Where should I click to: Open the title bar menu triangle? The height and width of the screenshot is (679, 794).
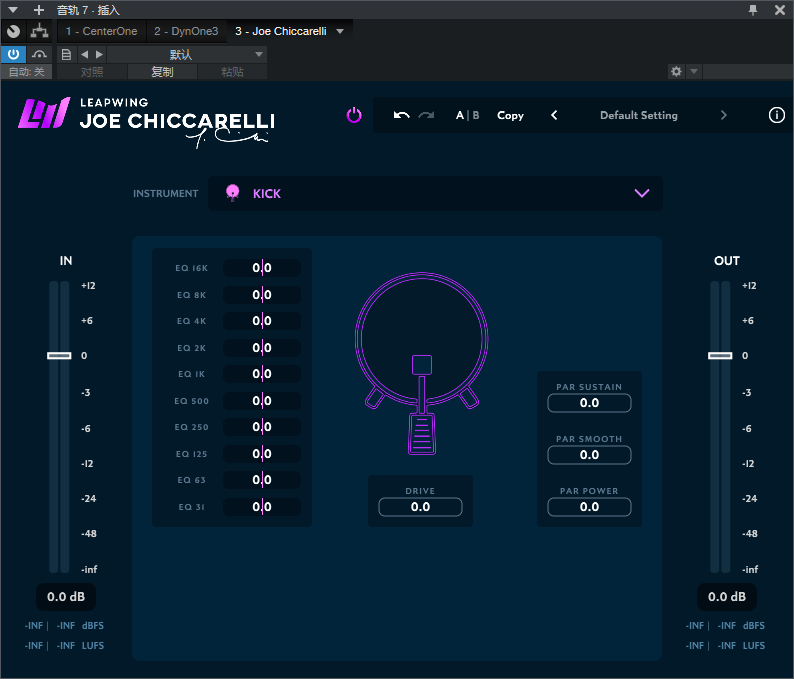click(x=13, y=10)
